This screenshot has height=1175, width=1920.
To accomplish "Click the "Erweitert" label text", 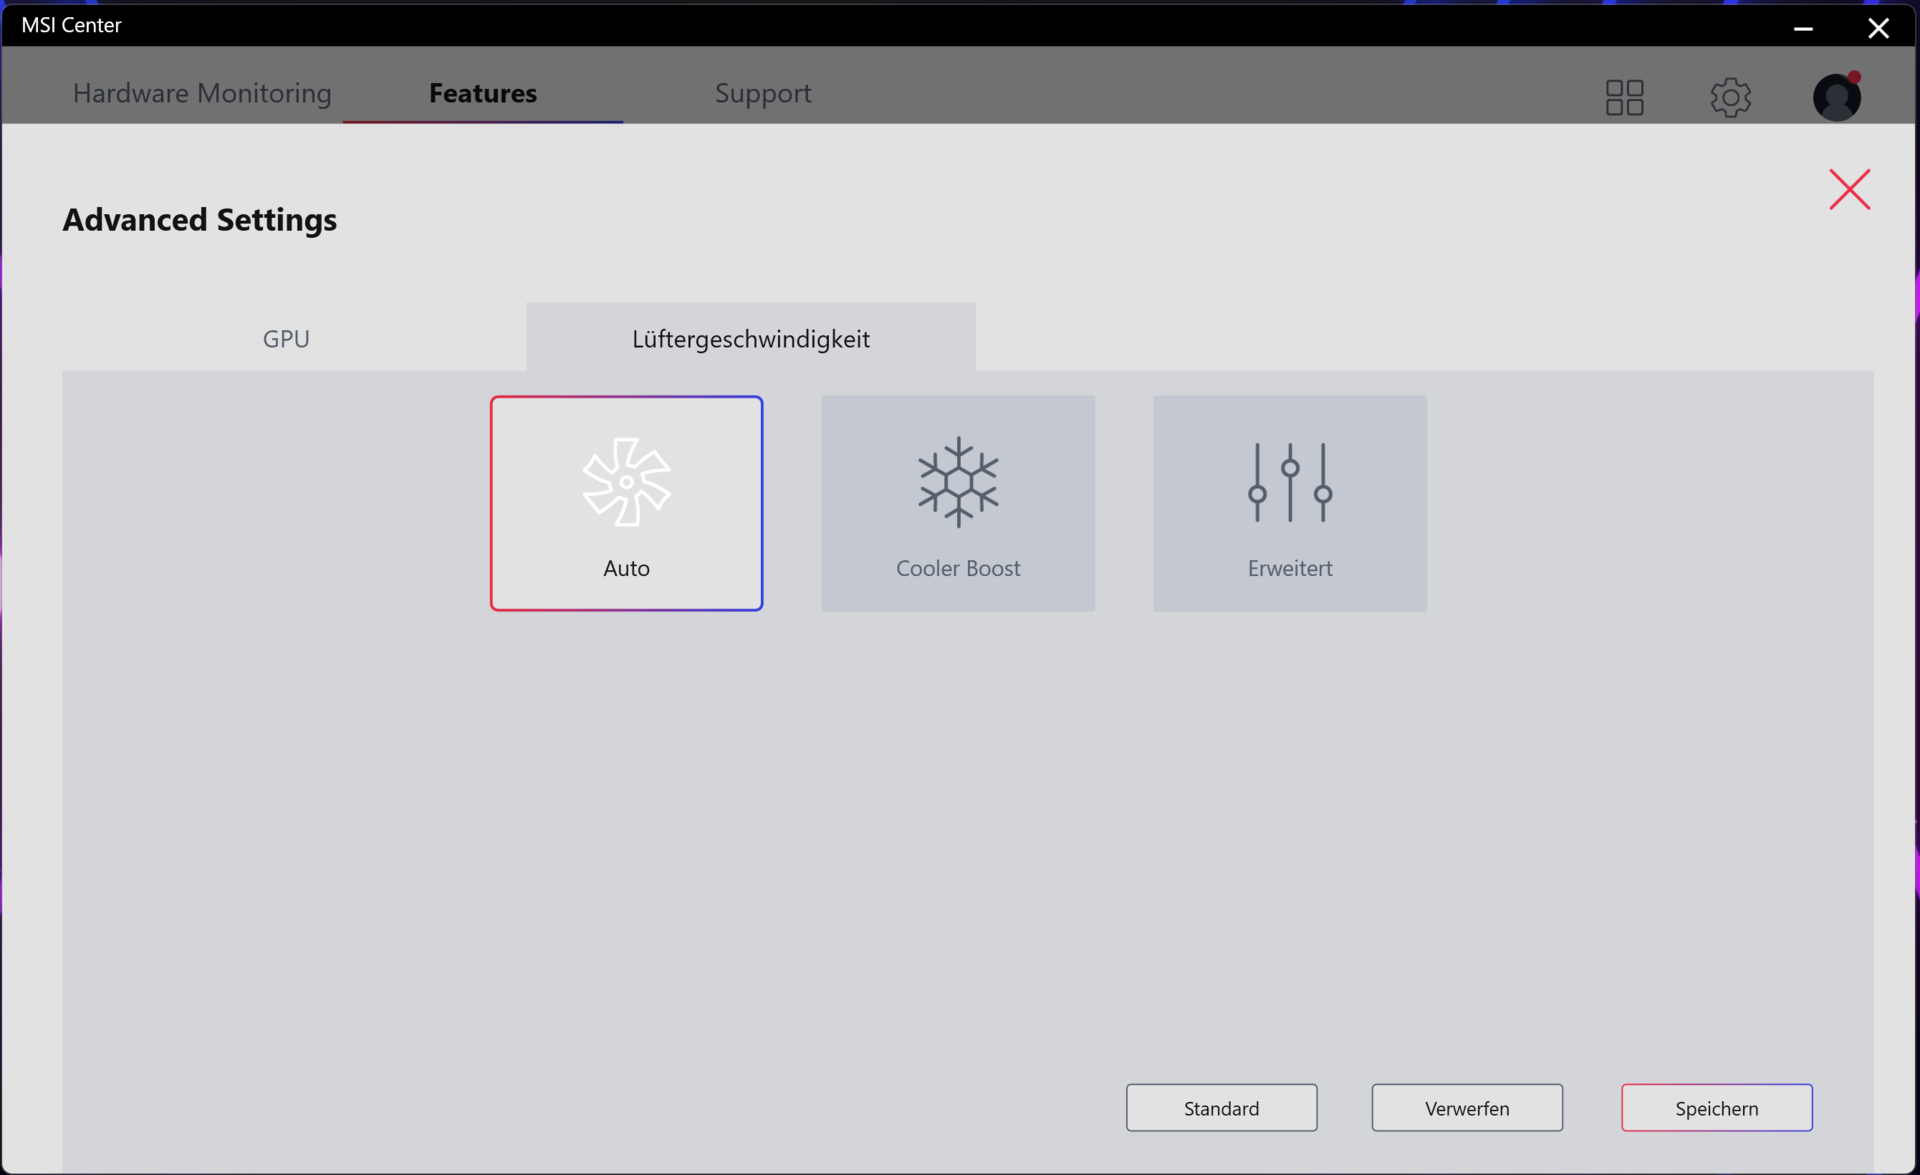I will pyautogui.click(x=1290, y=568).
